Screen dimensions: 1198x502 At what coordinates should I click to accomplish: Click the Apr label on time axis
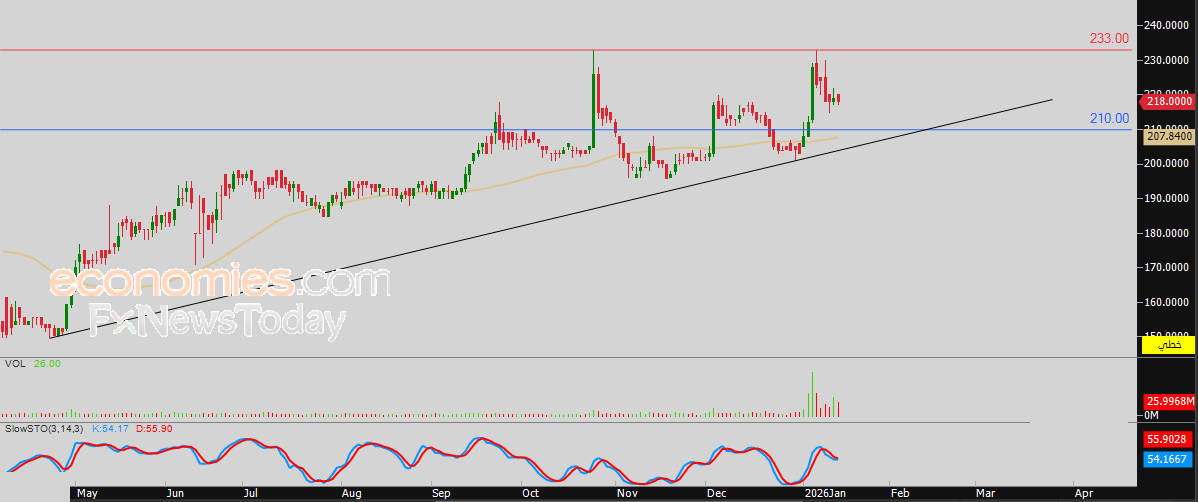tap(1083, 493)
